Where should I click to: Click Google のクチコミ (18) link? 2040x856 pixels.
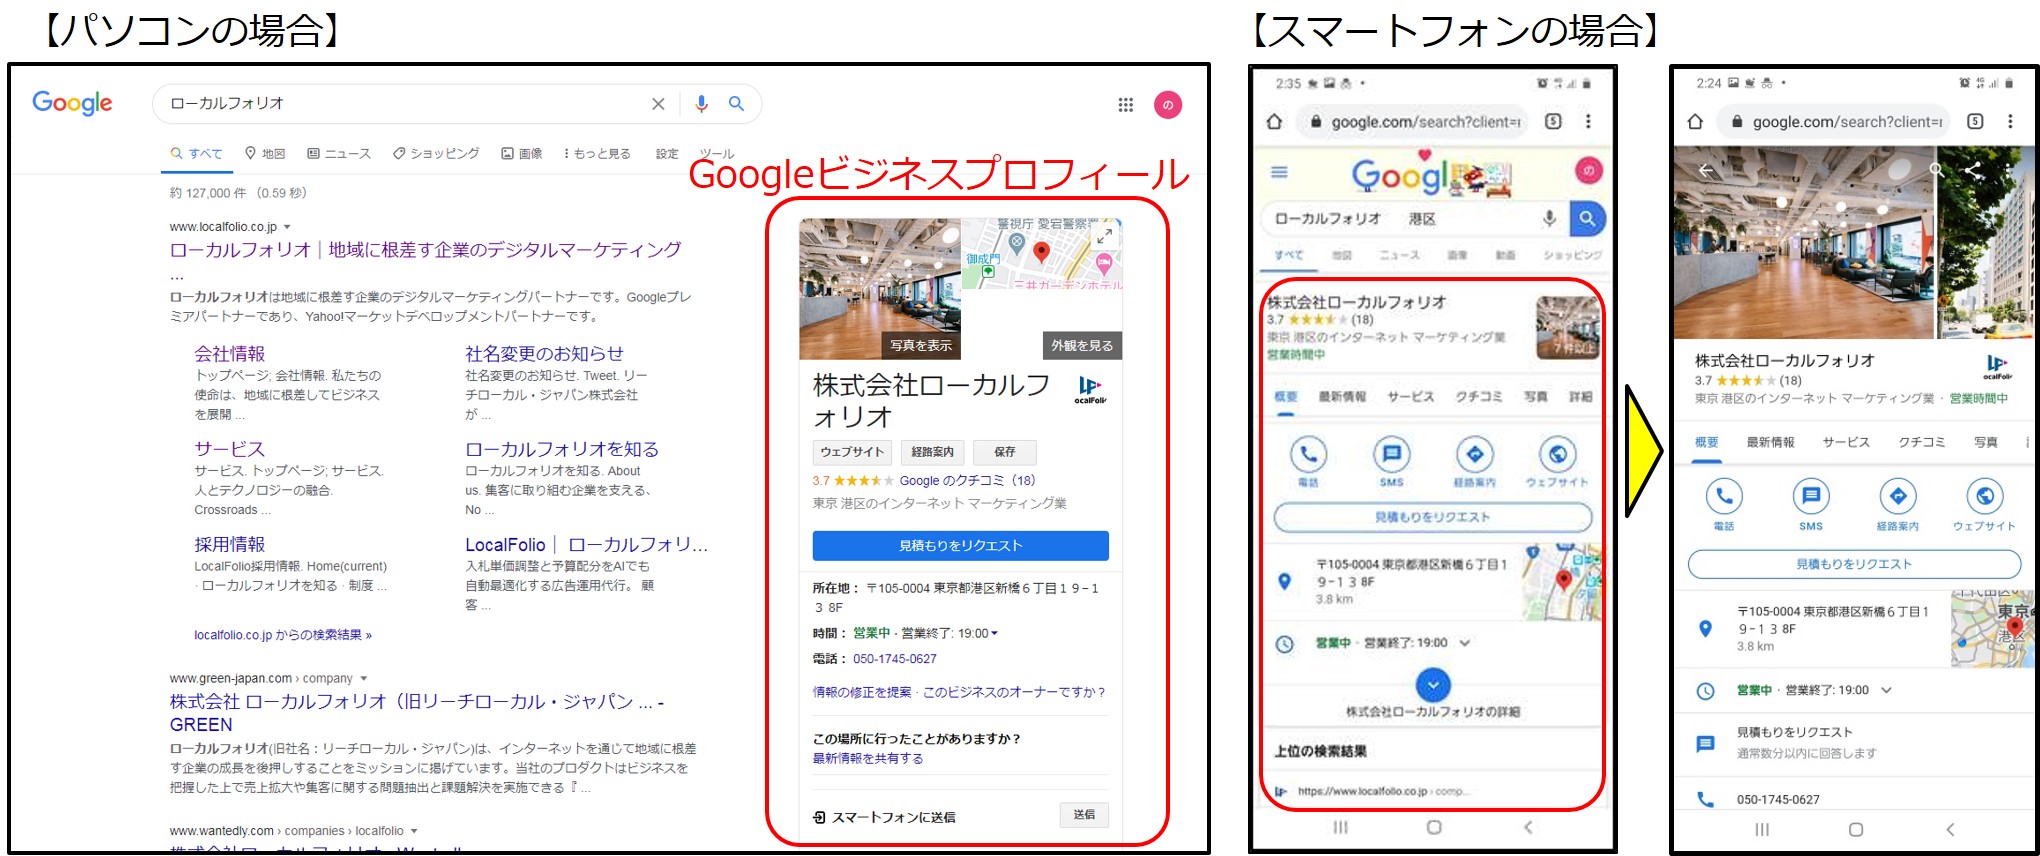click(x=967, y=480)
